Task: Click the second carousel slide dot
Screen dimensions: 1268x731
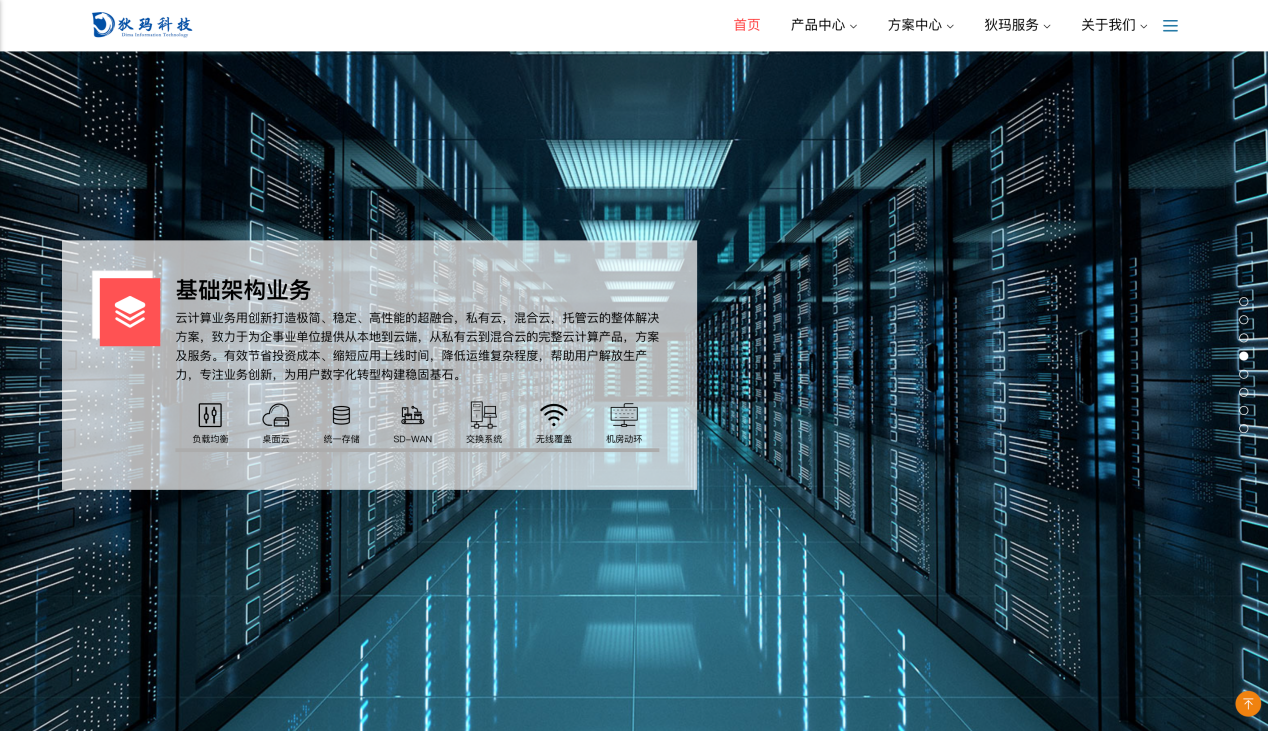Action: point(1244,320)
